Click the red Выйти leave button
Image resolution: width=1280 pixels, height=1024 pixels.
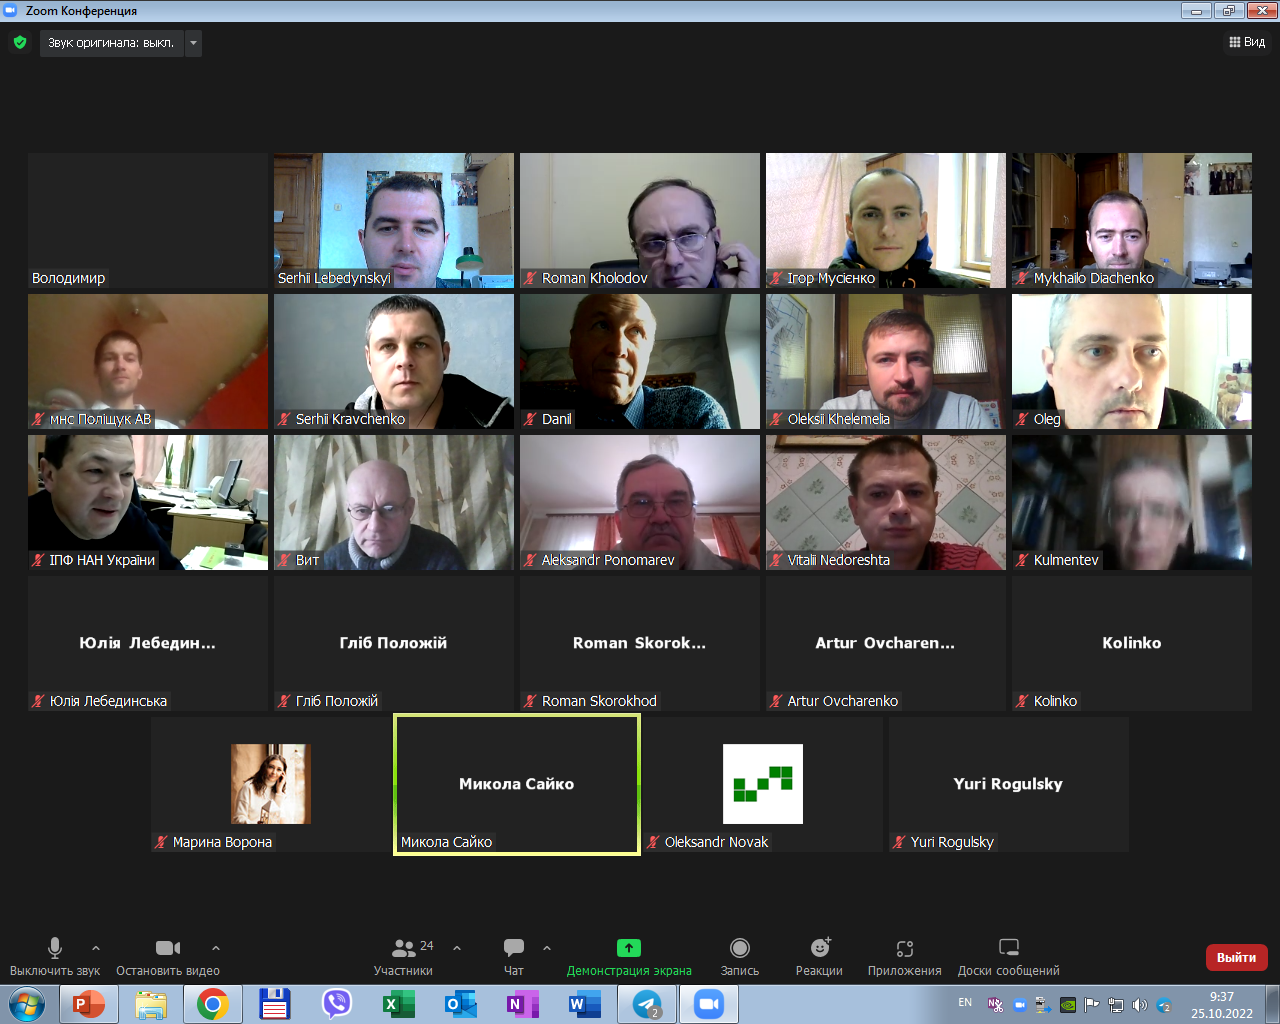[1237, 957]
